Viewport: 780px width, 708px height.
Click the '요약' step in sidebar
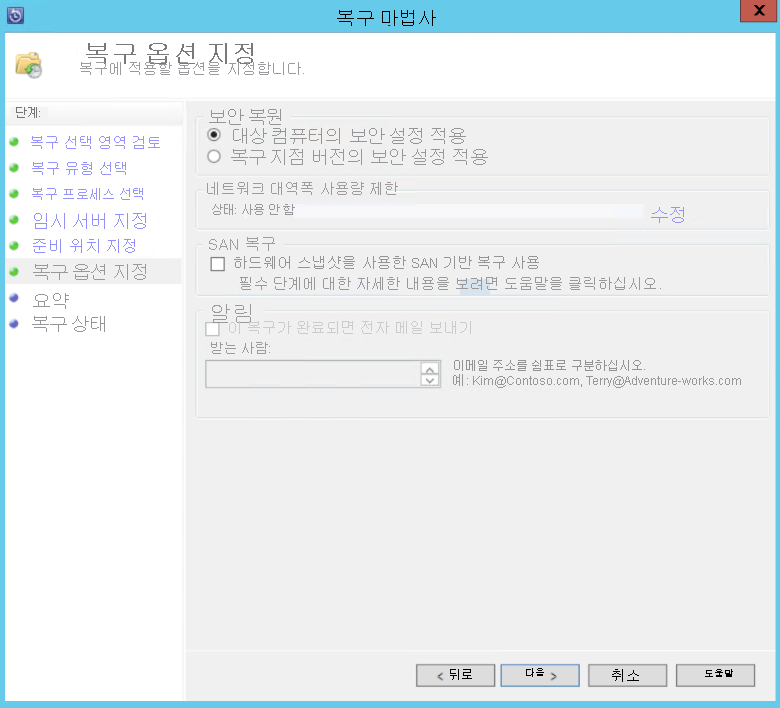[x=51, y=300]
